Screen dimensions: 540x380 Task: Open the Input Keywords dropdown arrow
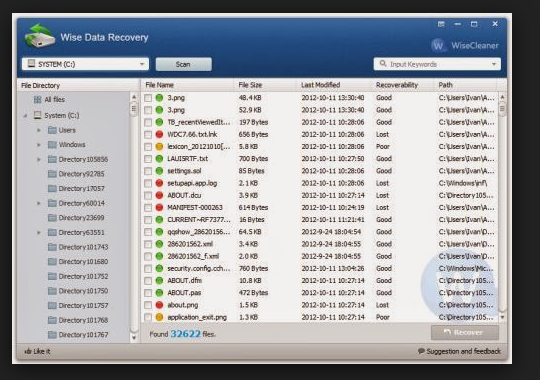click(x=494, y=64)
